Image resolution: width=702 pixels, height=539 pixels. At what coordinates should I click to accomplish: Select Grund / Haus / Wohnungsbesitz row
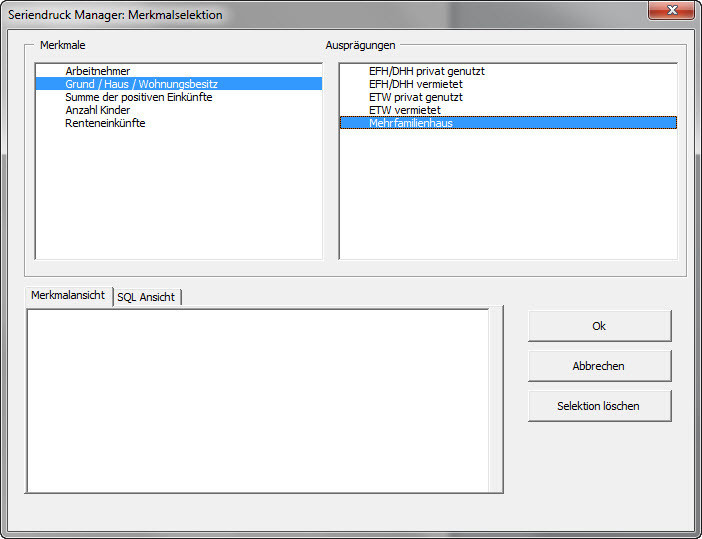[179, 84]
